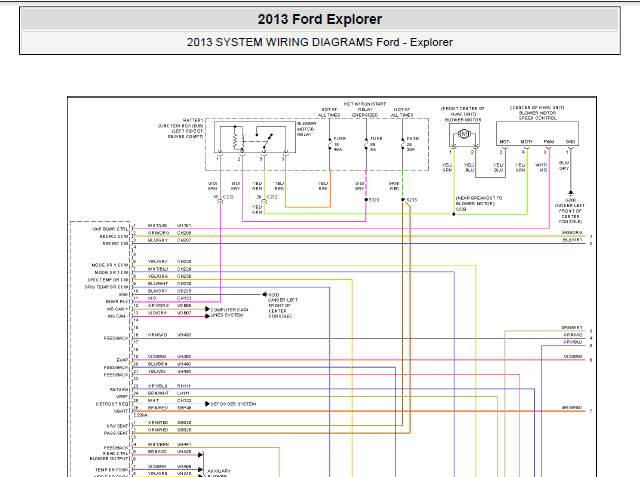Viewport: 640px width, 477px height.
Task: Click HOT AT ALL TIMES above 30A fuse
Action: coord(402,113)
